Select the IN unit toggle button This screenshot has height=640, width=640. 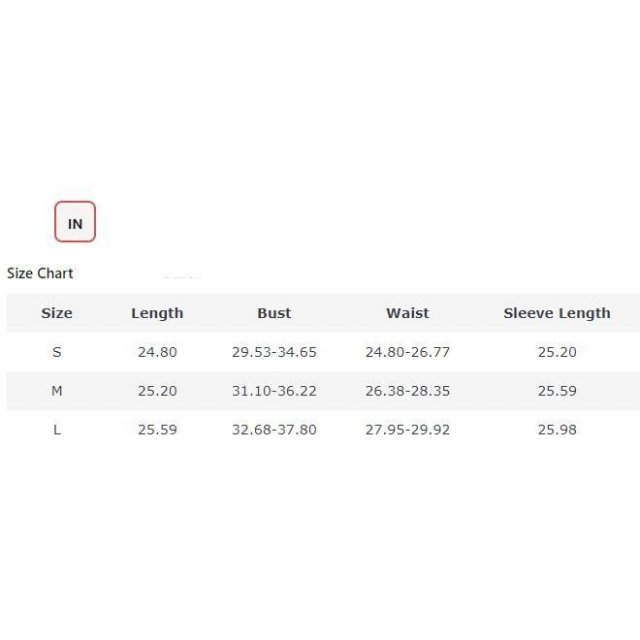pyautogui.click(x=75, y=222)
